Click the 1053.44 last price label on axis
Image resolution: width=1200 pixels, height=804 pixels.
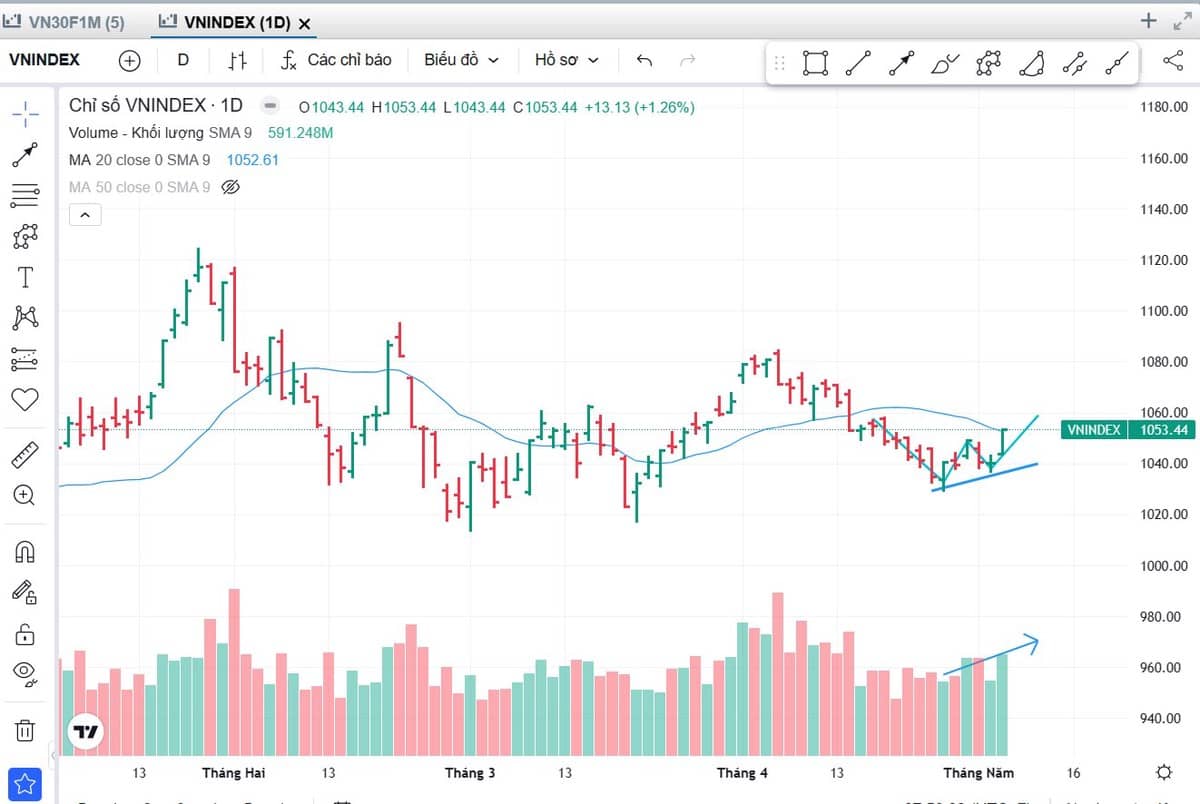pos(1160,430)
